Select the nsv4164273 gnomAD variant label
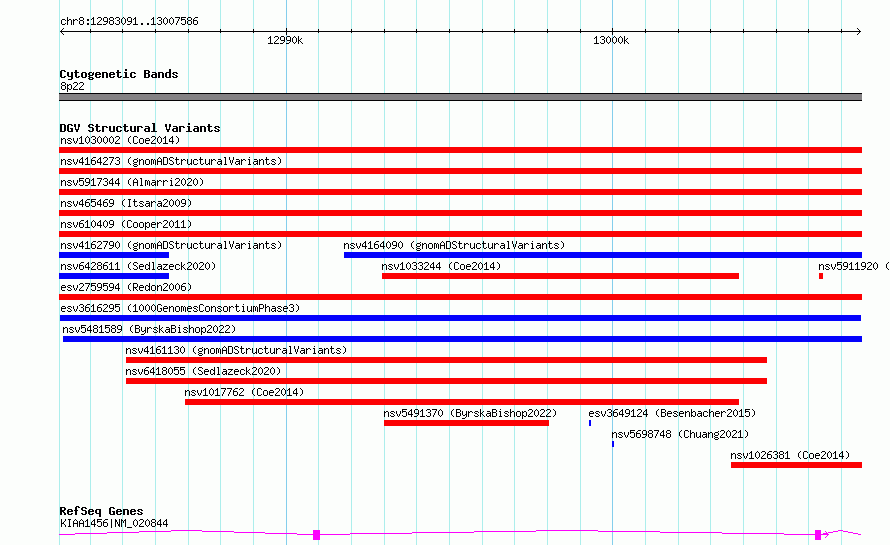Viewport: 890px width, 545px height. (171, 161)
